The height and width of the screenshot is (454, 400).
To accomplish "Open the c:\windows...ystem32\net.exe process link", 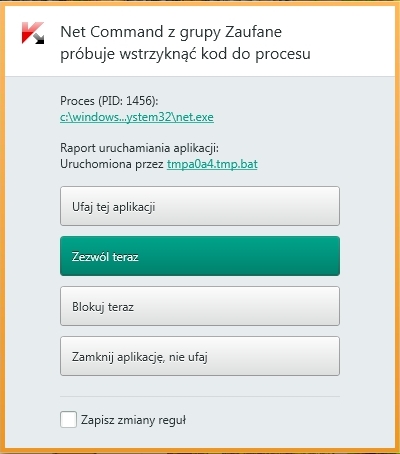I will (x=137, y=117).
